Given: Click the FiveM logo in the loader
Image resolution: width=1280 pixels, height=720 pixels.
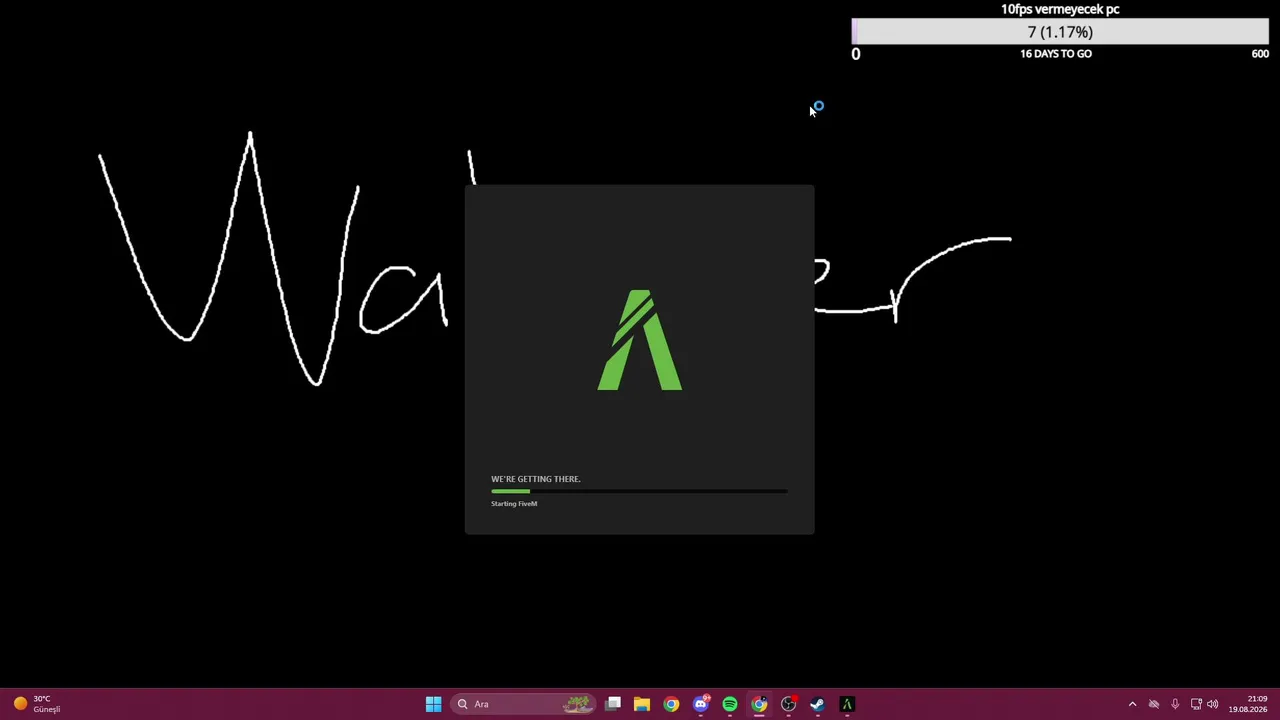Looking at the screenshot, I should (640, 340).
